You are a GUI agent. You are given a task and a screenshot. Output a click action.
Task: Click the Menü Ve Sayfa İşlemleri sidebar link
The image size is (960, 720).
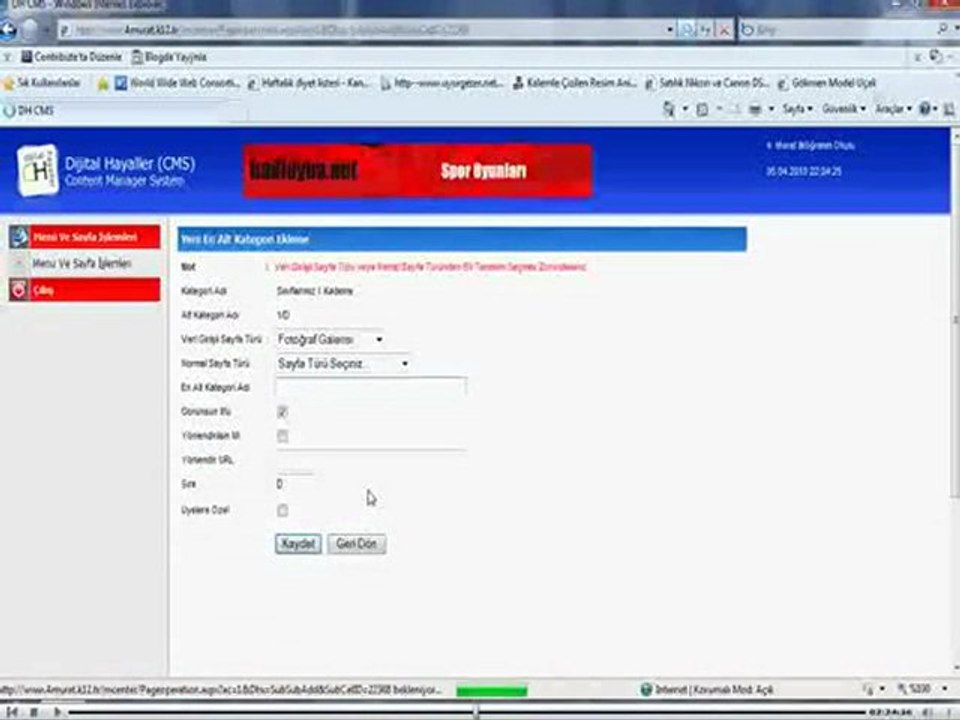coord(81,263)
